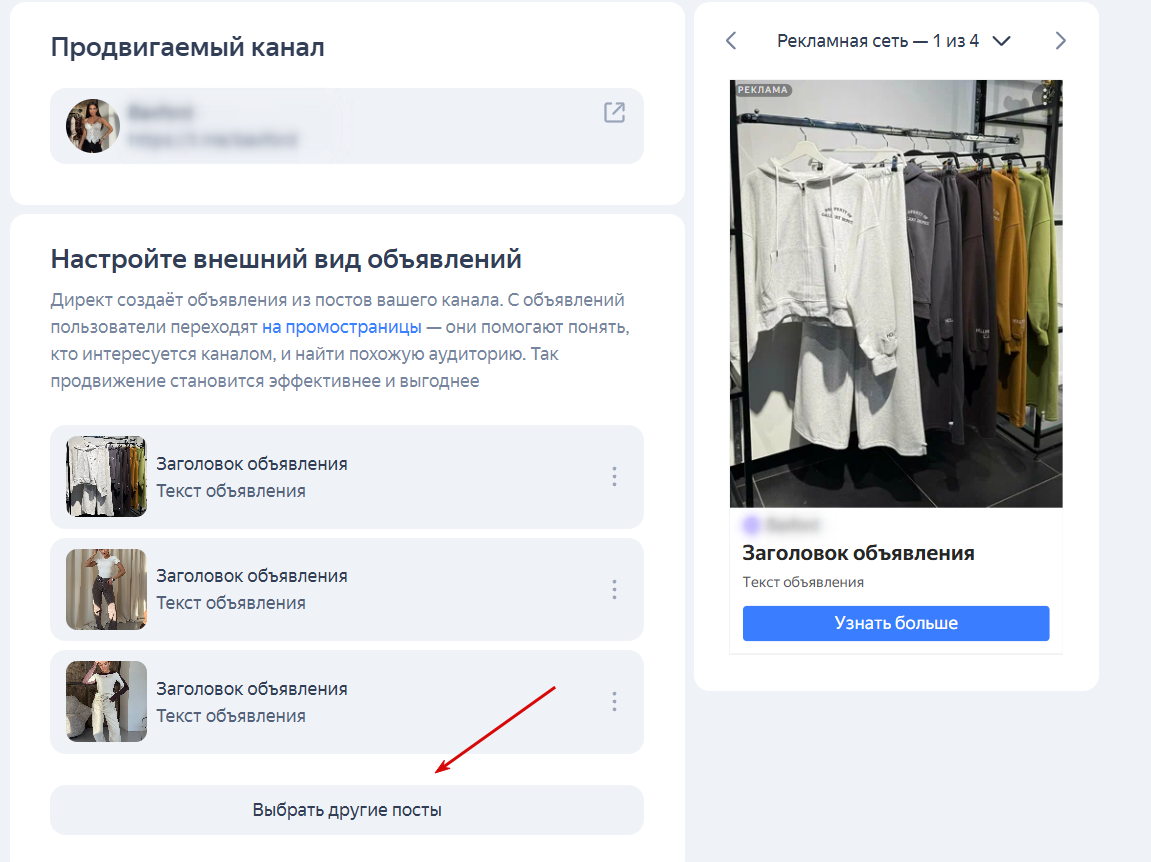Click the chevron next to "1 из 4"

tap(1001, 41)
